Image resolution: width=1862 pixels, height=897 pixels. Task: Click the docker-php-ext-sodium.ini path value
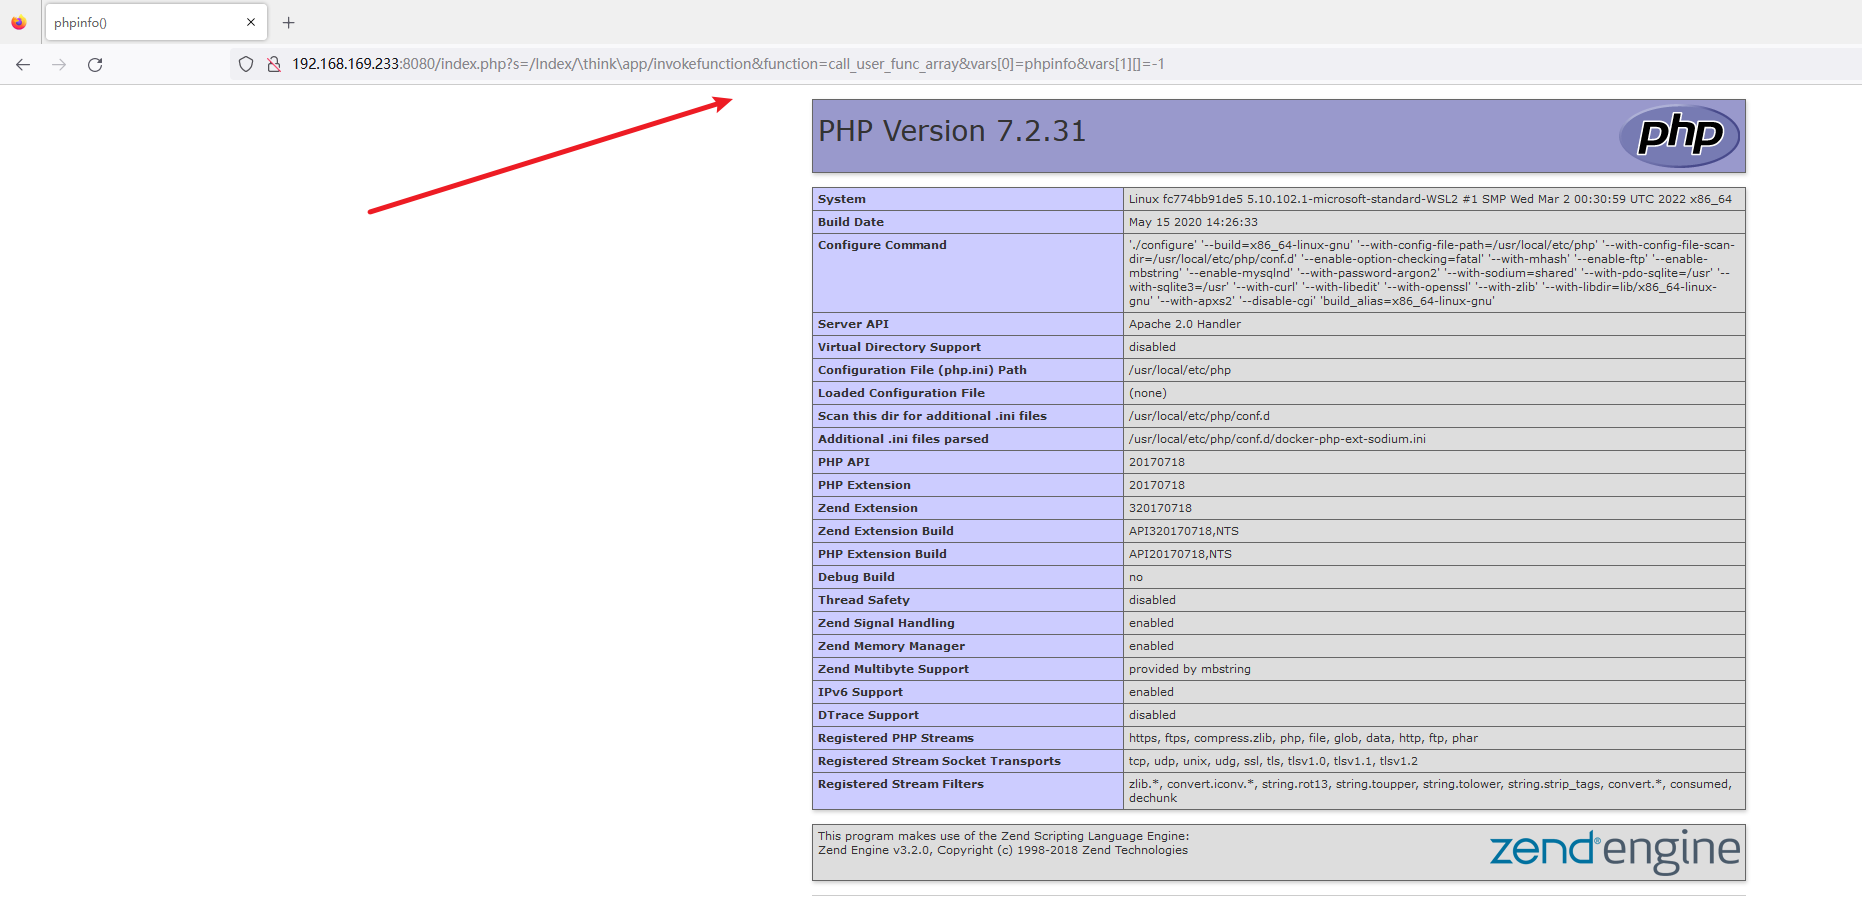pyautogui.click(x=1277, y=439)
